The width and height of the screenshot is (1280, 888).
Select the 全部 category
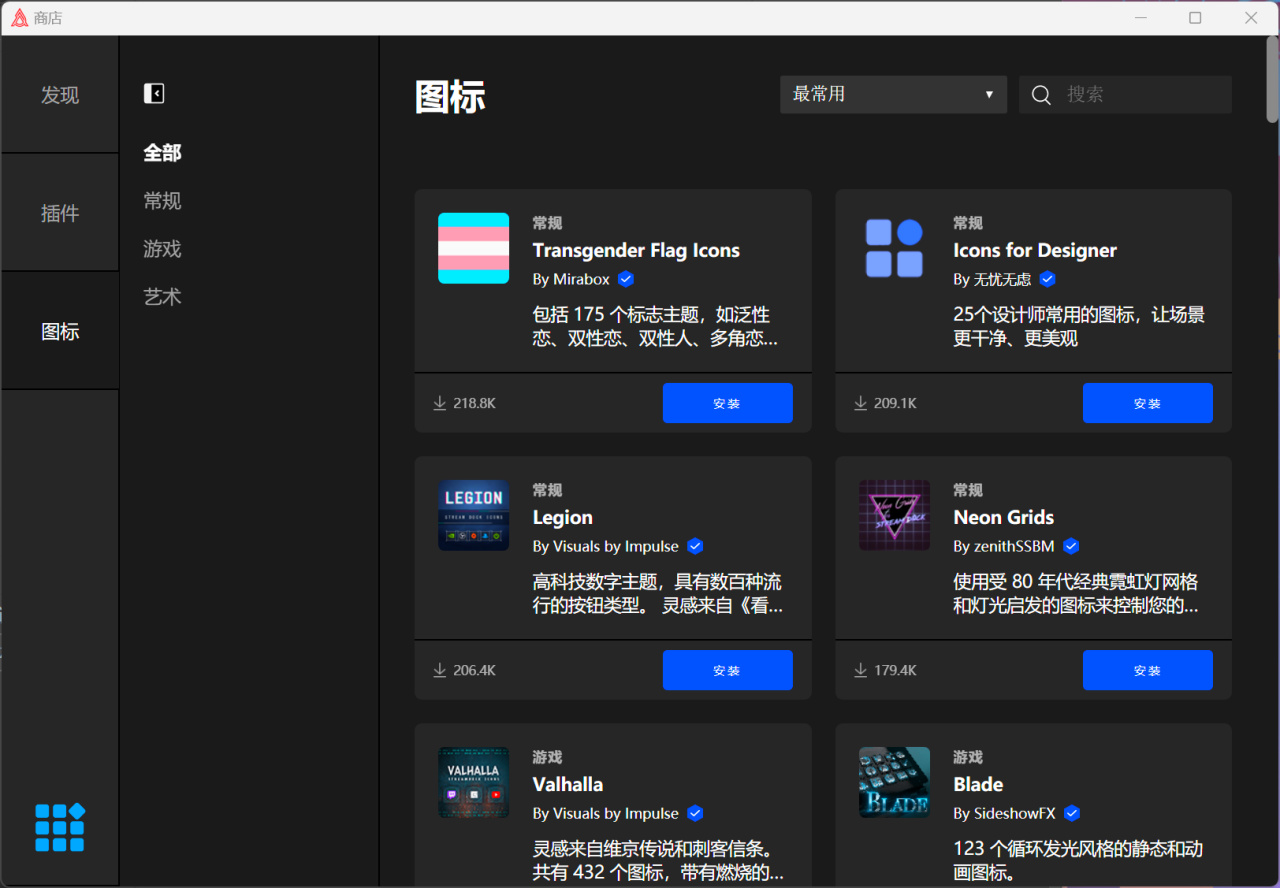coord(162,153)
